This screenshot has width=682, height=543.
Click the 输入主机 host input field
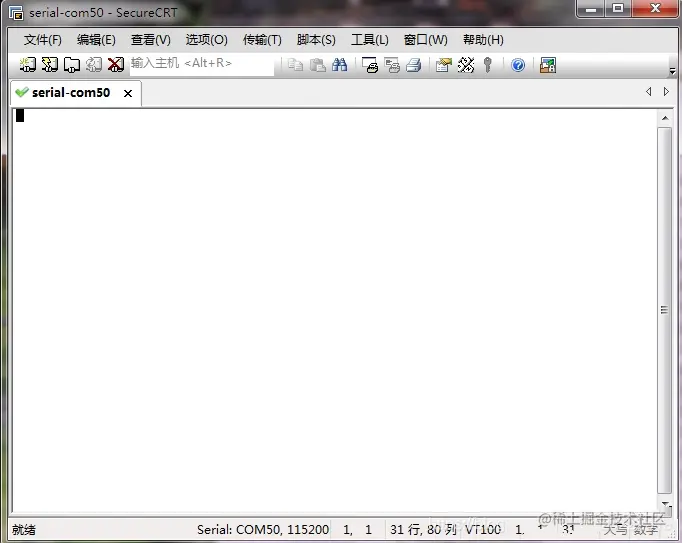[201, 64]
